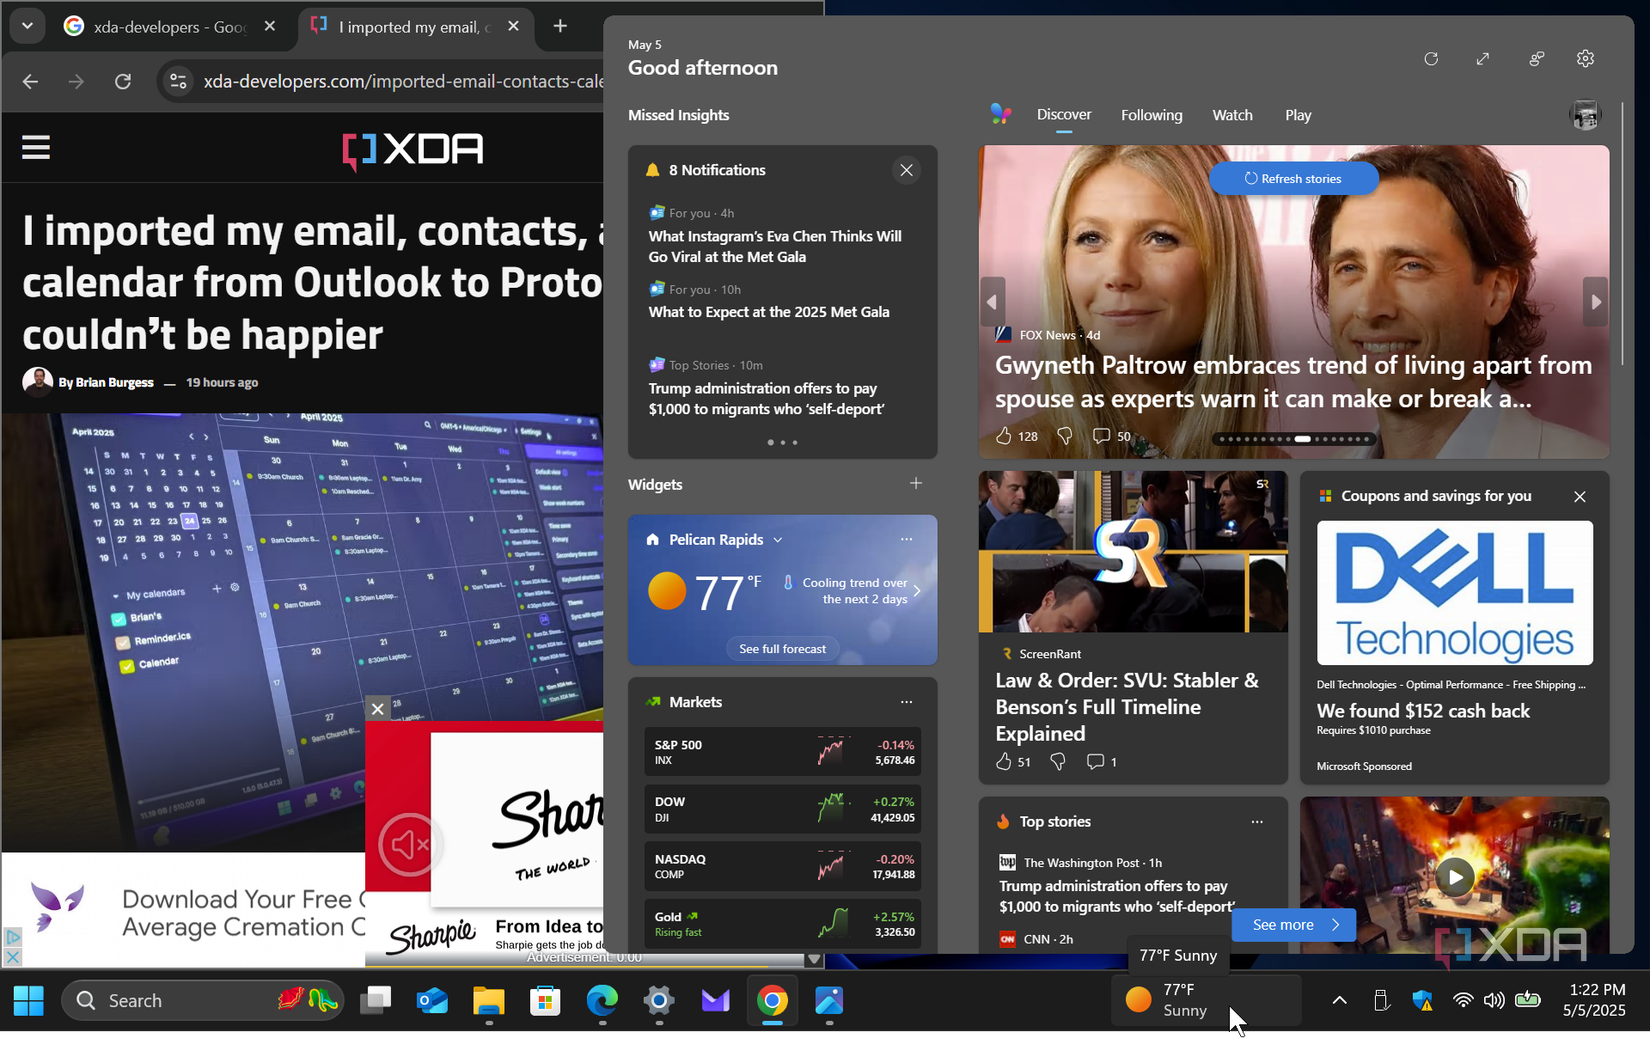Switch to the Following tab
Viewport: 1650px width, 1038px height.
[1151, 115]
